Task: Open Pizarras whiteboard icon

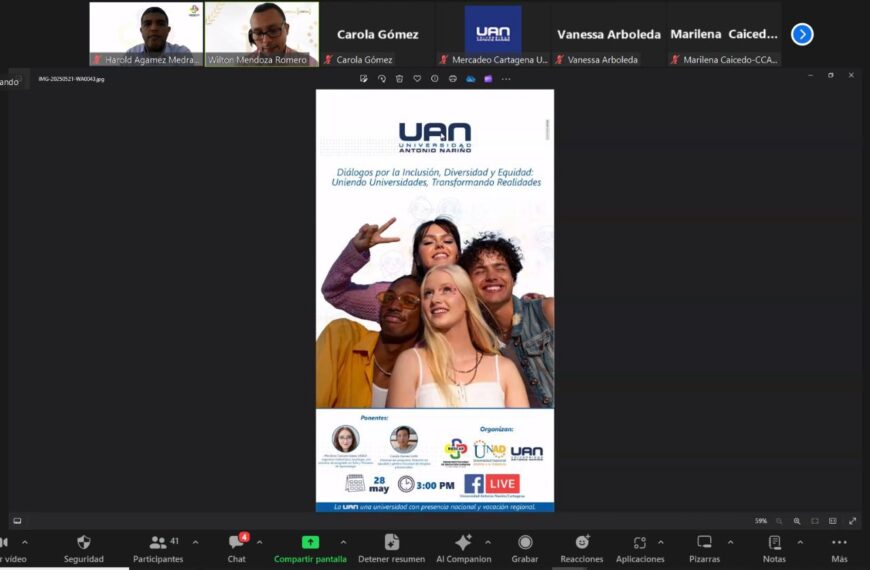Action: click(704, 543)
